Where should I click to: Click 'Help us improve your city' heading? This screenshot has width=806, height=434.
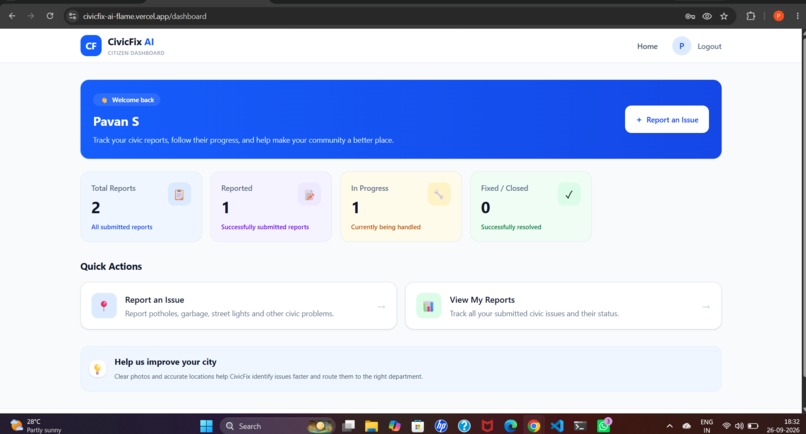click(x=166, y=362)
